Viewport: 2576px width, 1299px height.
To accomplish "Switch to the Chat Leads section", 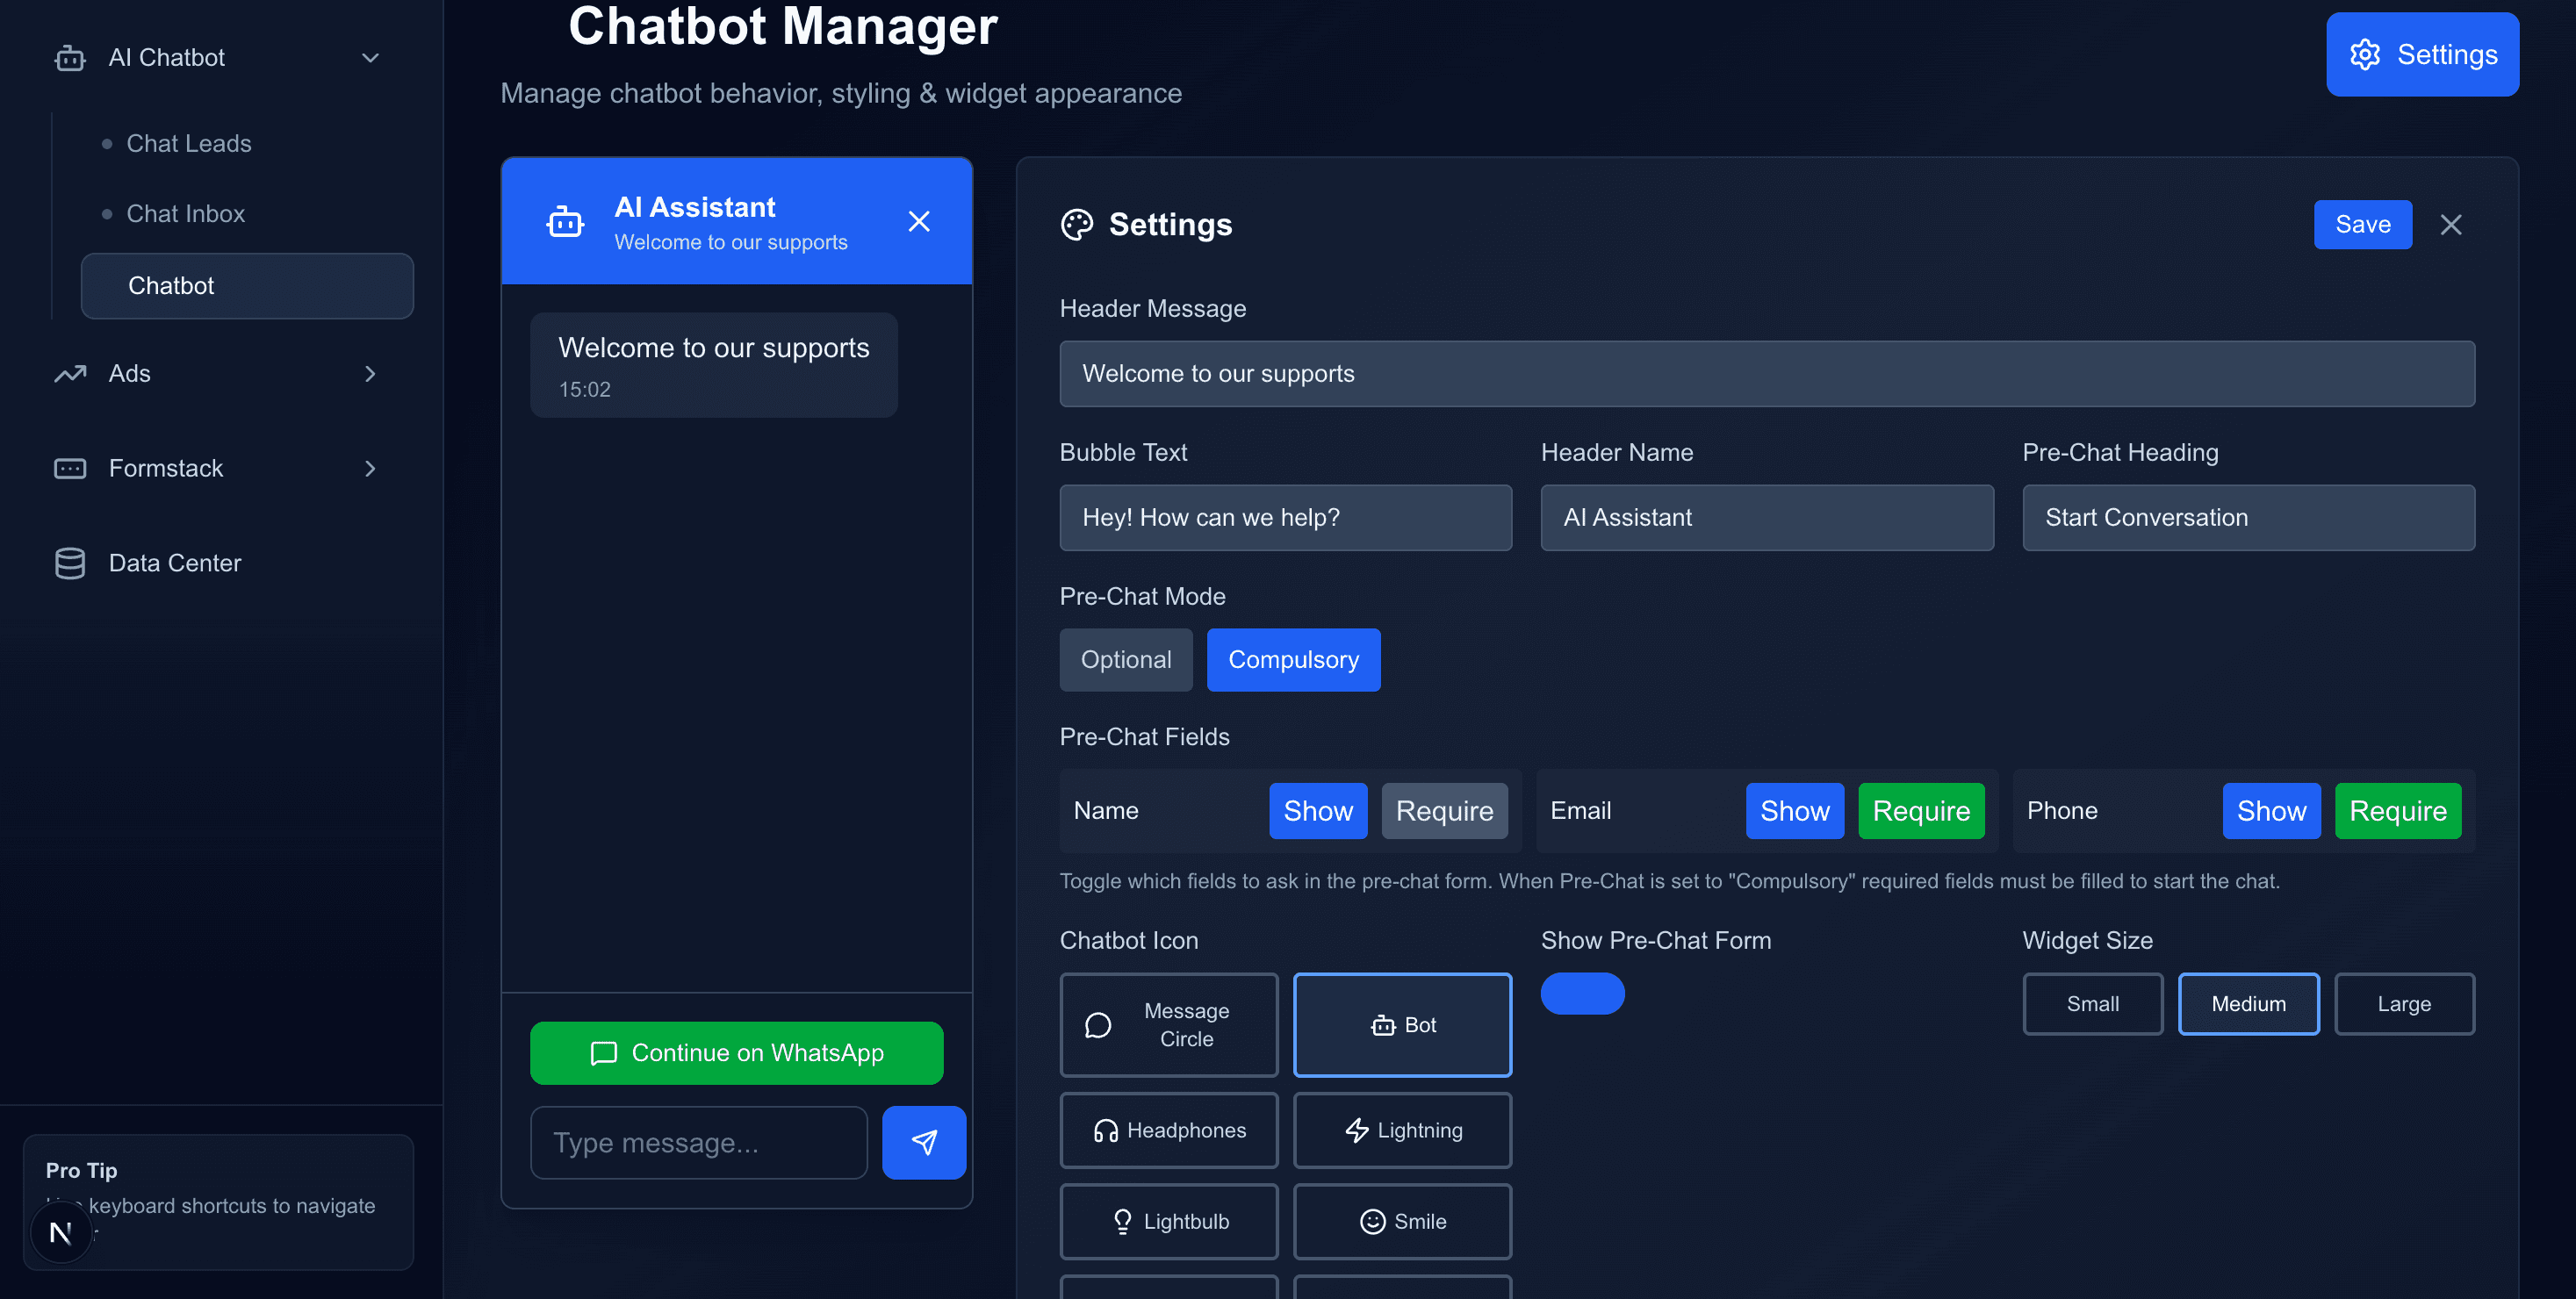I will coord(189,143).
